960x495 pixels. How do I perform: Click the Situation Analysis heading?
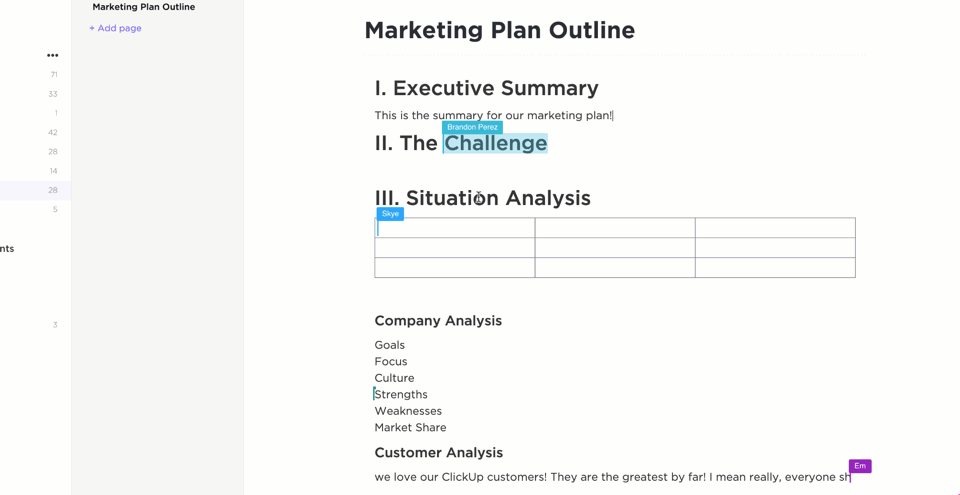[x=482, y=198]
